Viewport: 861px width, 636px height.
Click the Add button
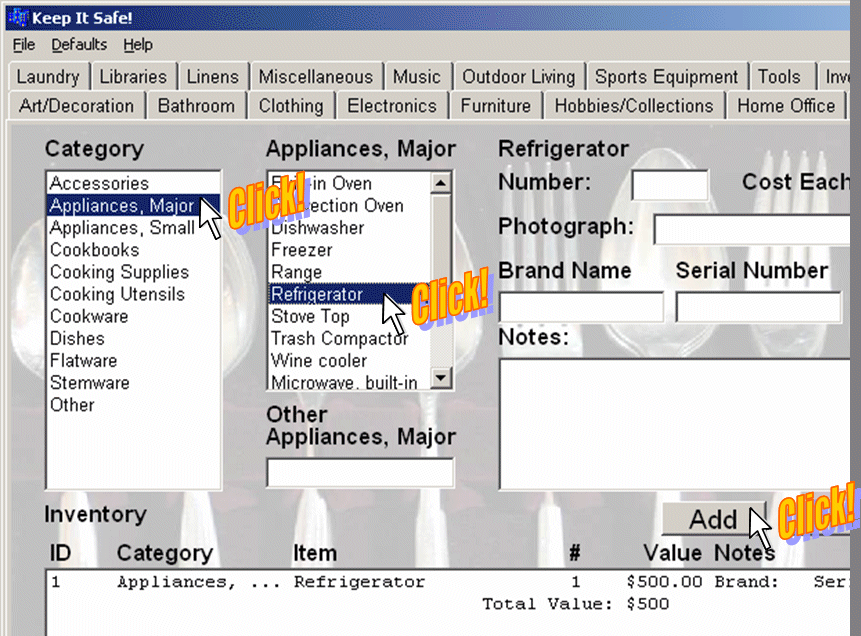(713, 518)
